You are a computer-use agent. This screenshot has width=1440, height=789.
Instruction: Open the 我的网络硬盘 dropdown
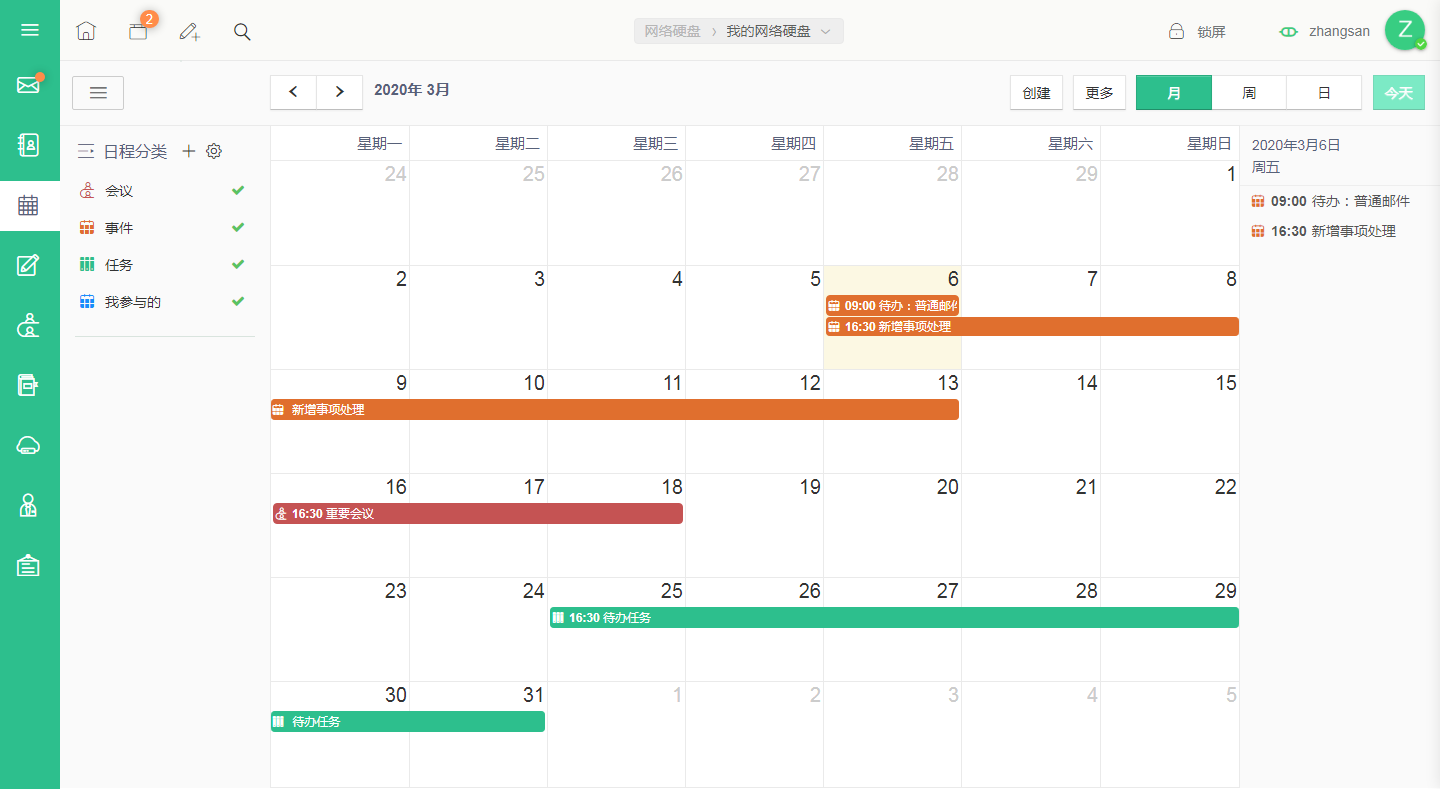[779, 31]
